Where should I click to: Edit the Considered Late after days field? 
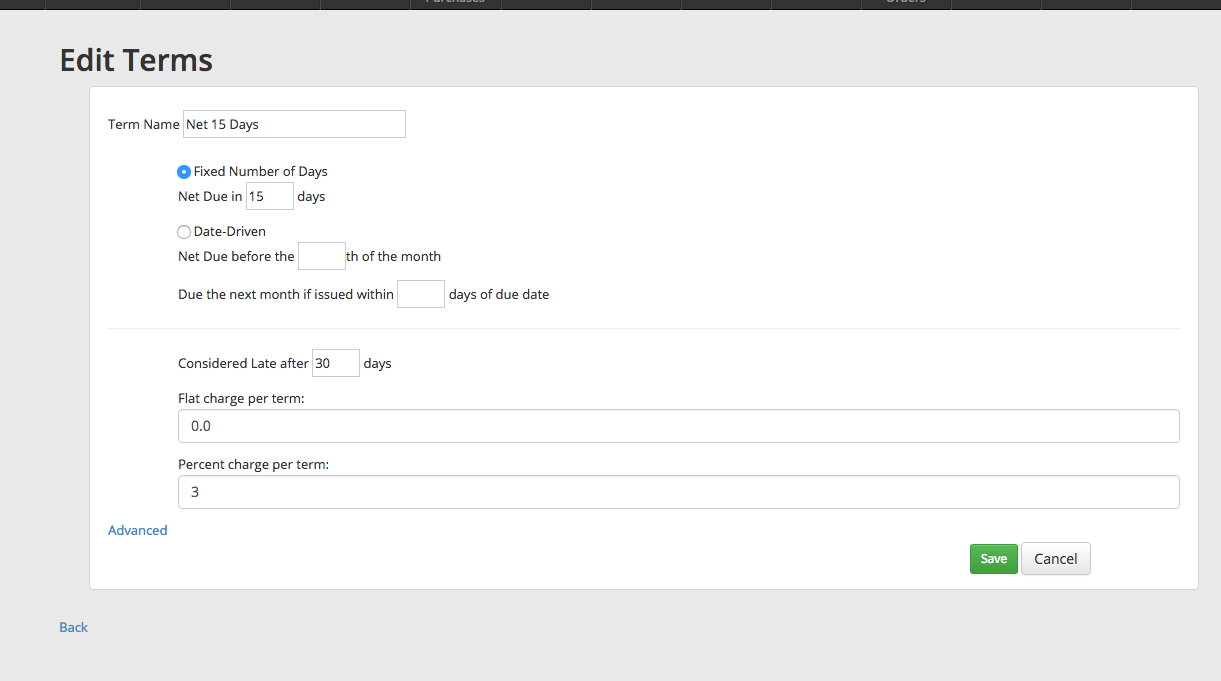coord(335,363)
